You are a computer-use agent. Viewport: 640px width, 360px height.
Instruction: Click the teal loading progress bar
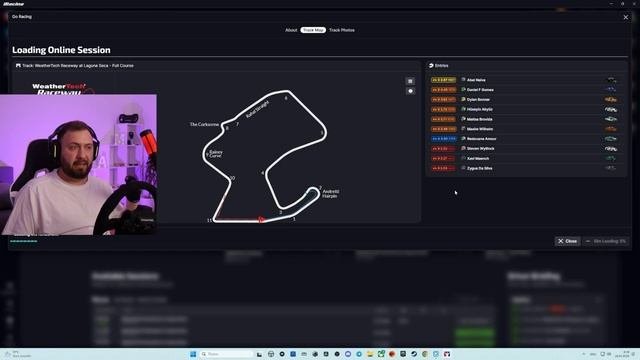[24, 241]
